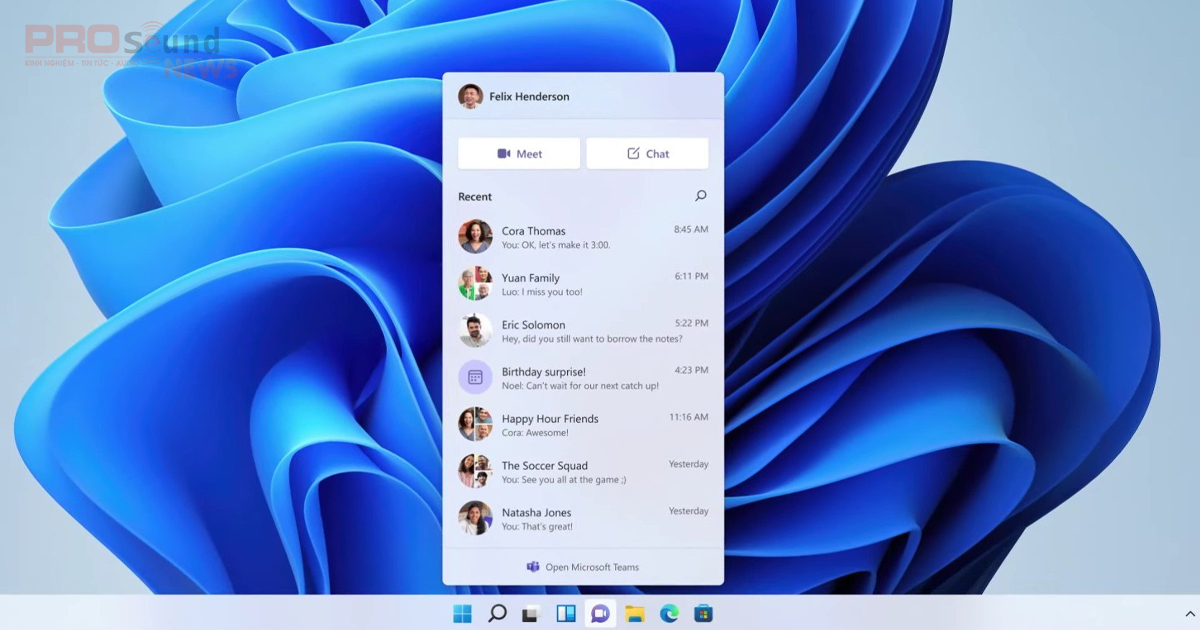Image resolution: width=1200 pixels, height=630 pixels.
Task: Start a video call with Meet
Action: (519, 154)
